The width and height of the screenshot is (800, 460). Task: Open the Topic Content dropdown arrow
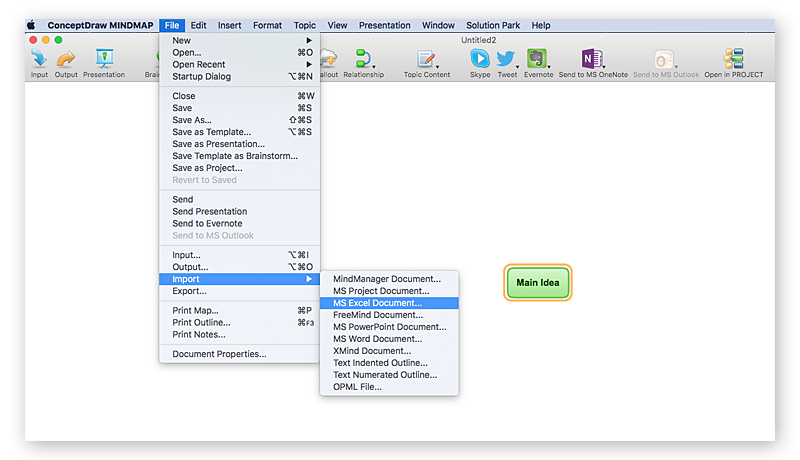tap(437, 67)
